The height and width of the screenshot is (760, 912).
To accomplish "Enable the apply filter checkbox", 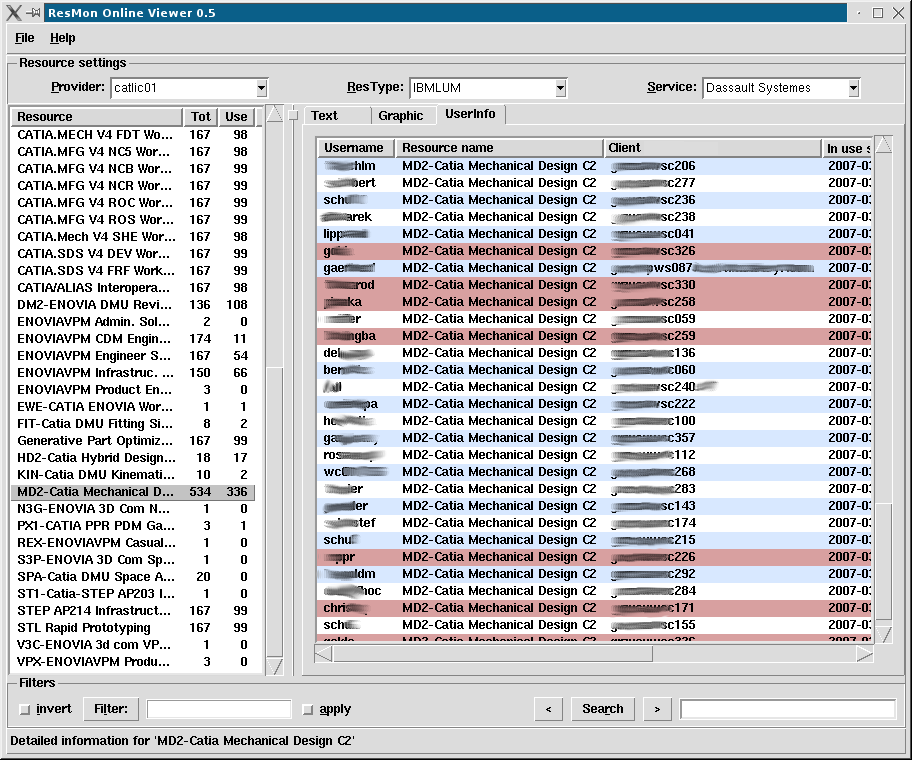I will point(308,709).
